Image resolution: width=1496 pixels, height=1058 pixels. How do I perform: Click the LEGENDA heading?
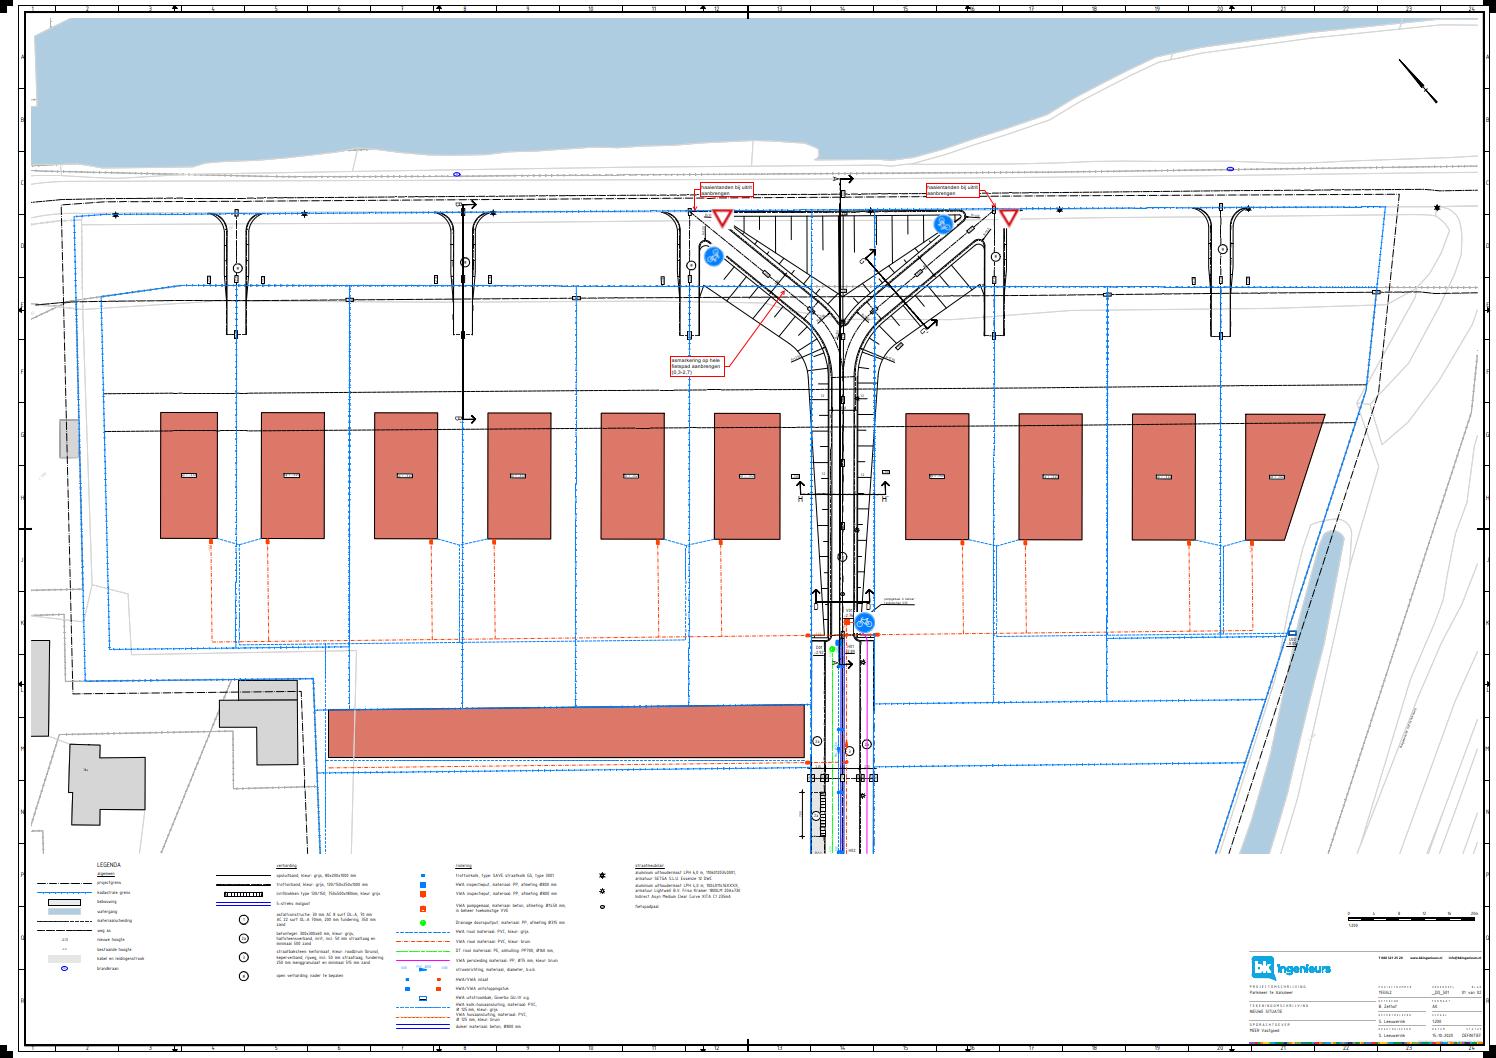point(108,864)
